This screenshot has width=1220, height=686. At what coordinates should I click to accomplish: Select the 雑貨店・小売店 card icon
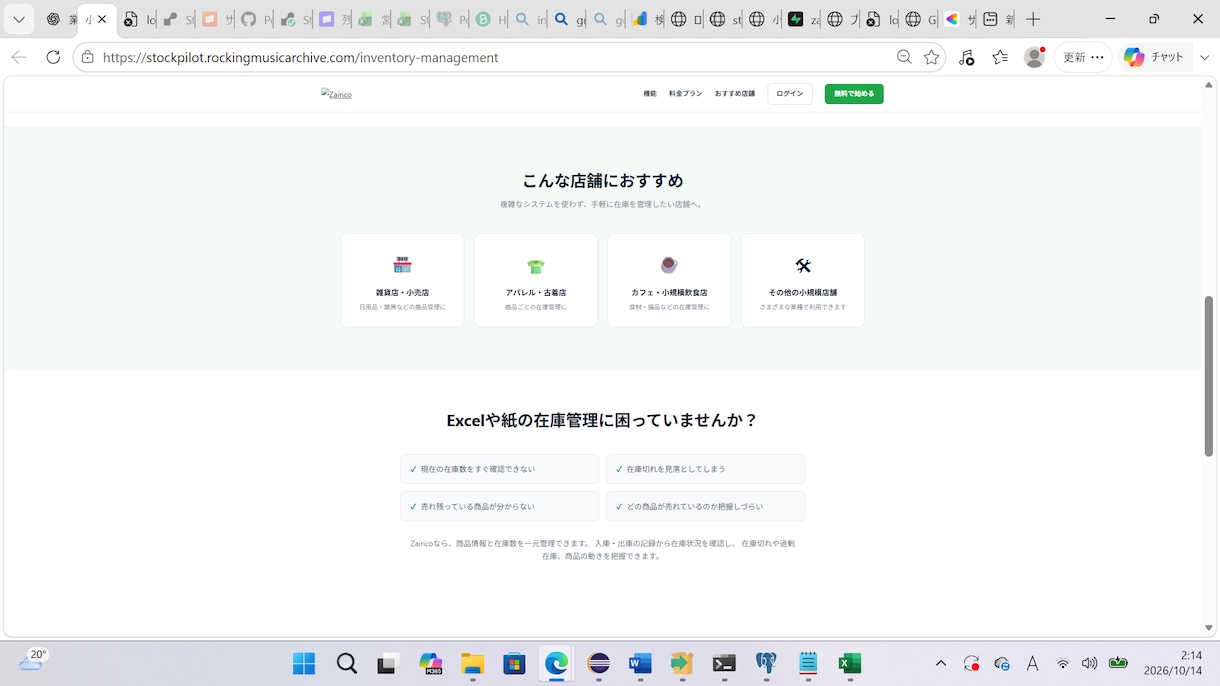pos(402,265)
